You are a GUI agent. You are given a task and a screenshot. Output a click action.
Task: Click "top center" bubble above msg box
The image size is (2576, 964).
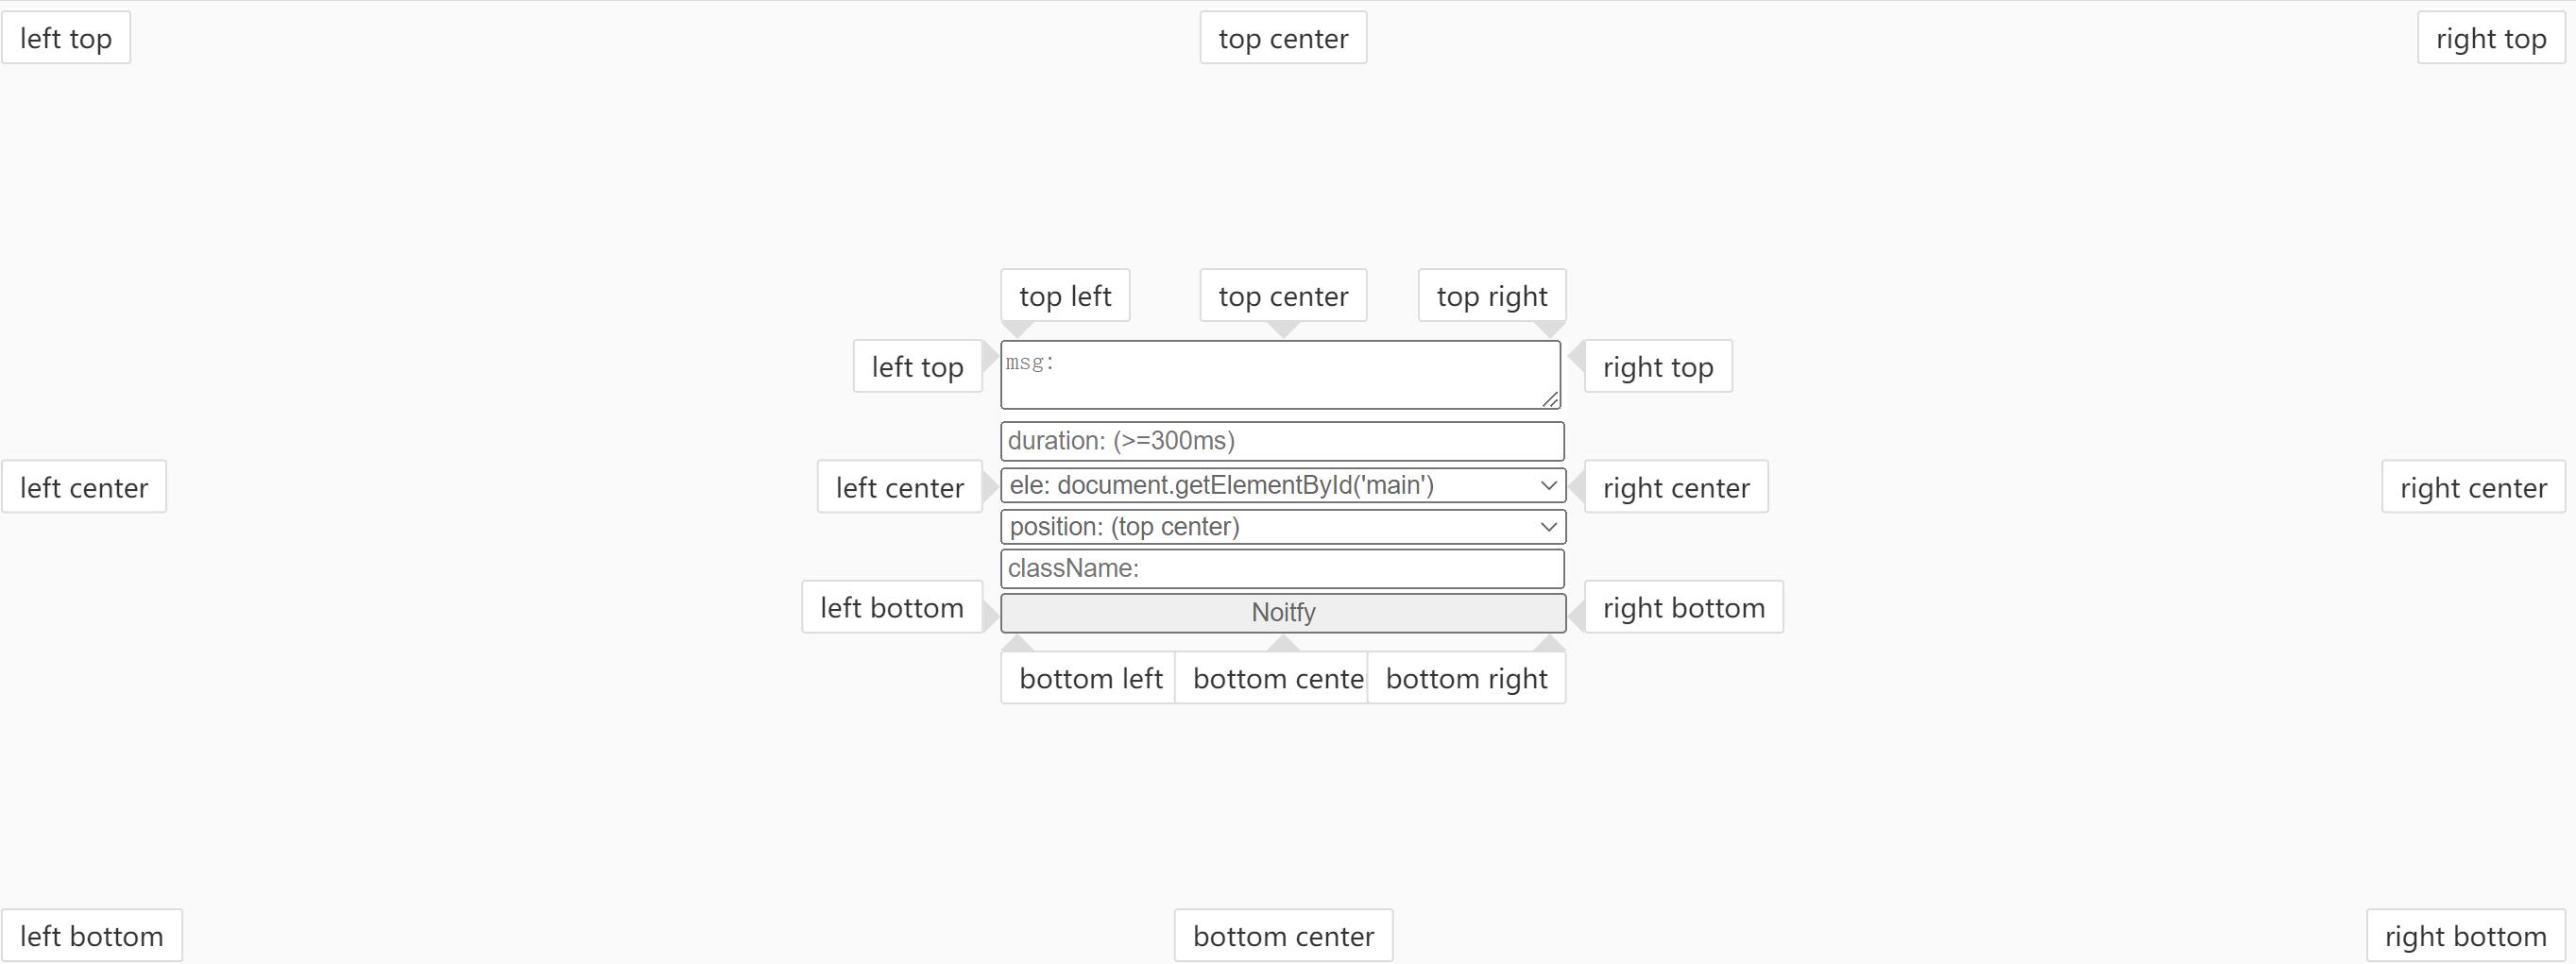(1283, 296)
